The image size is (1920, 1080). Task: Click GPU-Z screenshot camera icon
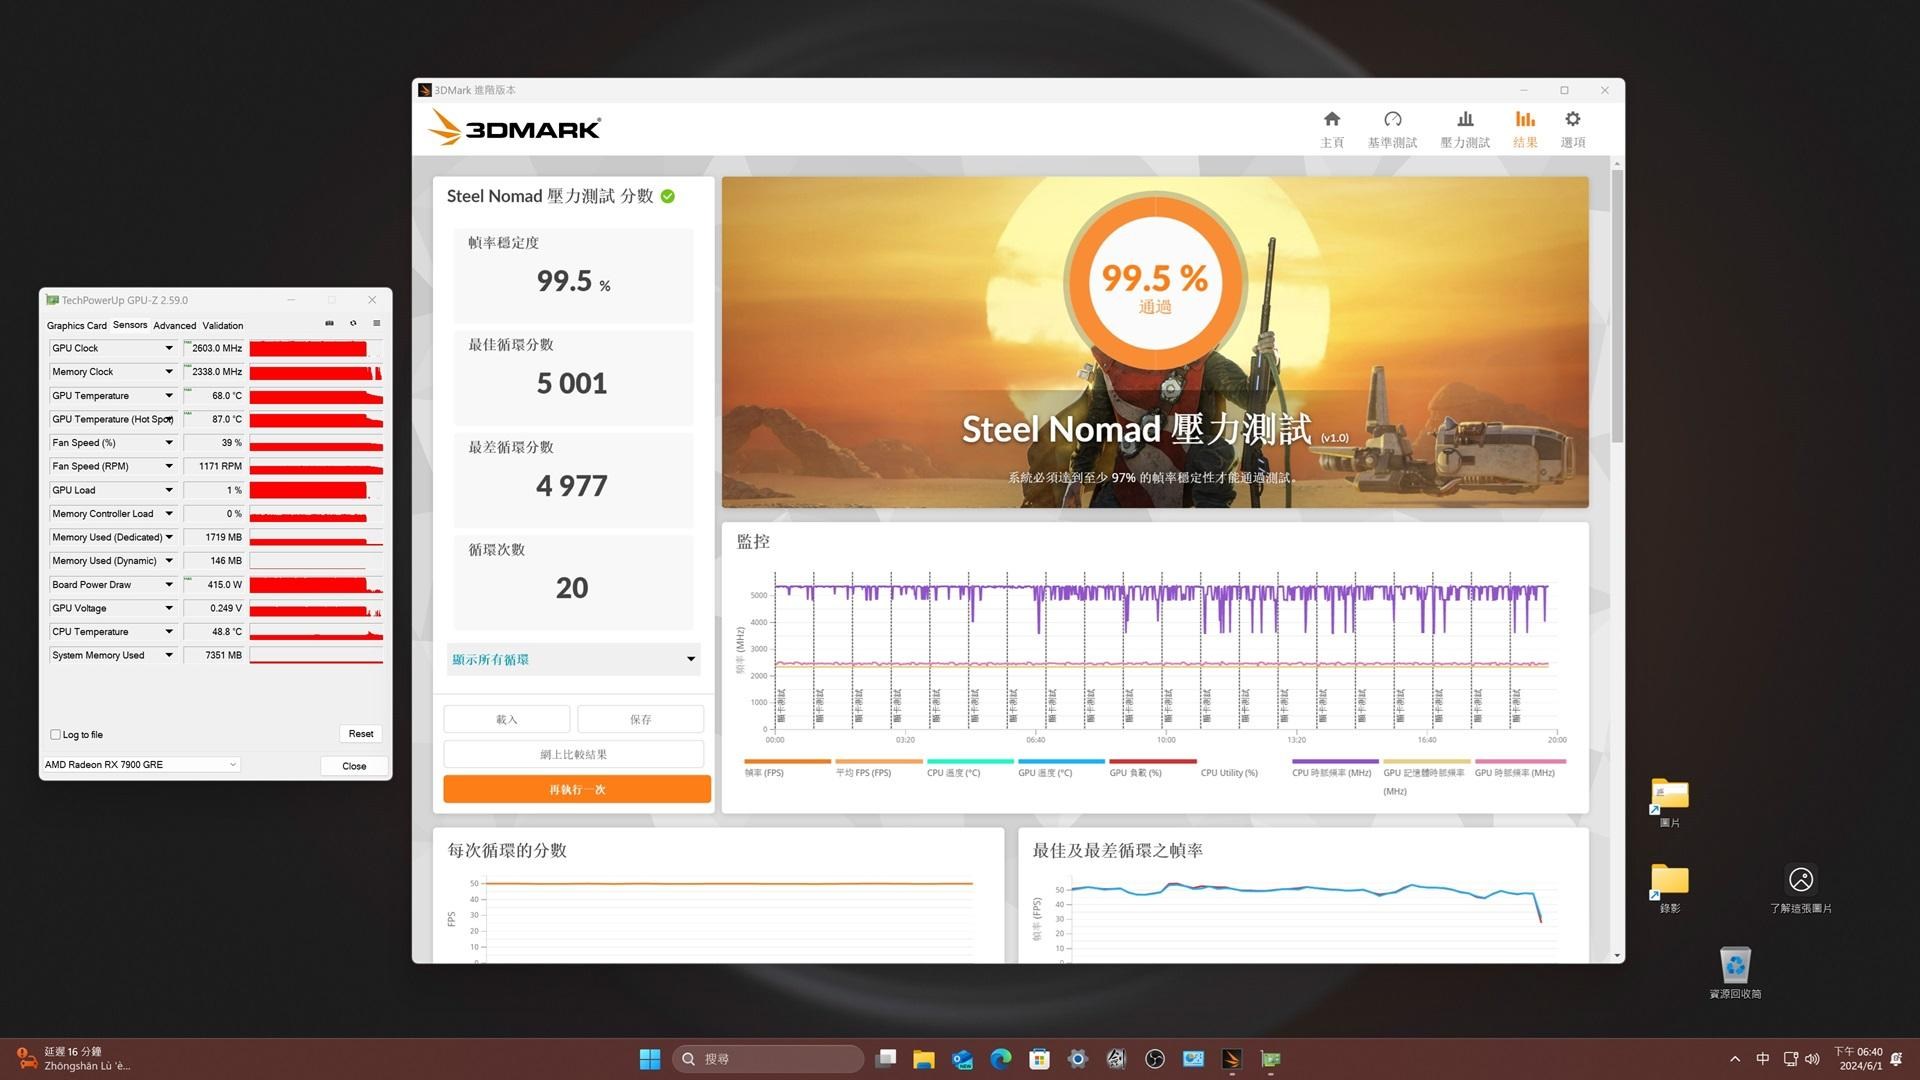[329, 323]
